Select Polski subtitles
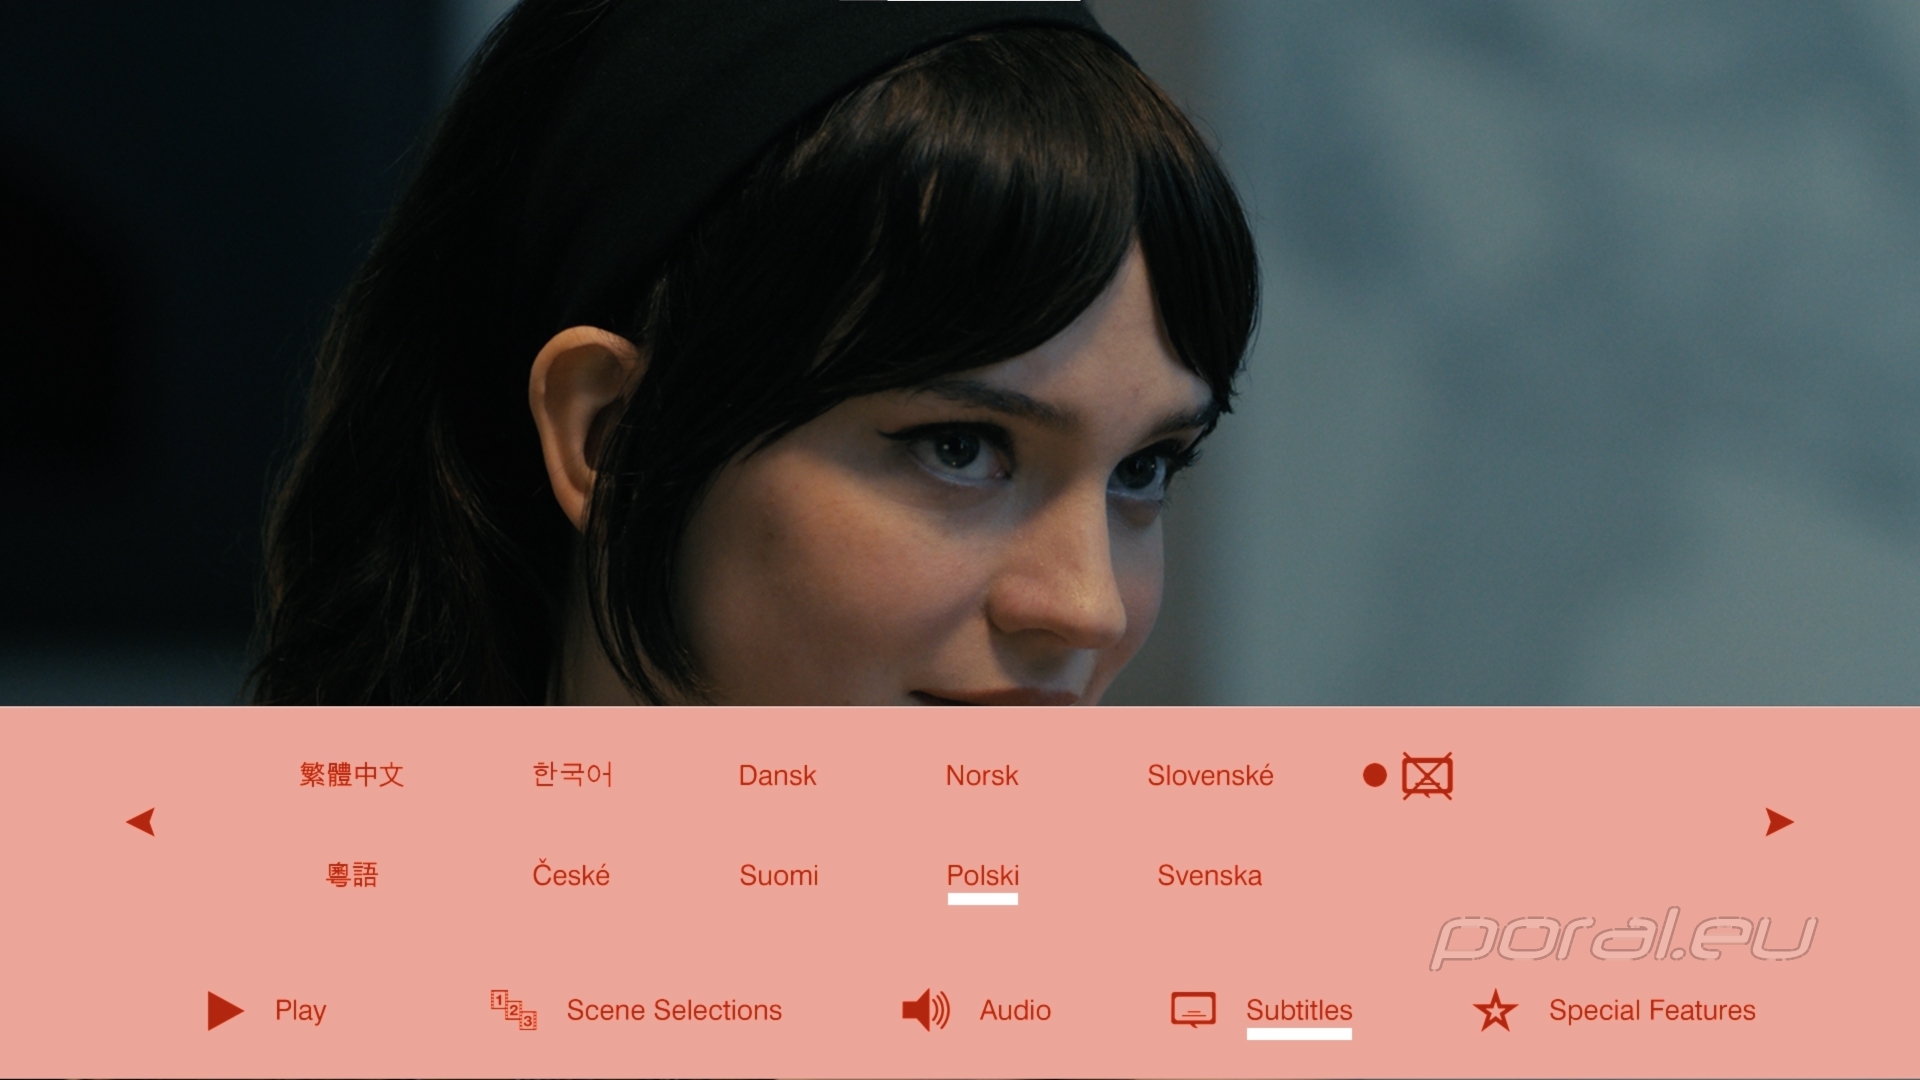The image size is (1920, 1080). pos(983,876)
